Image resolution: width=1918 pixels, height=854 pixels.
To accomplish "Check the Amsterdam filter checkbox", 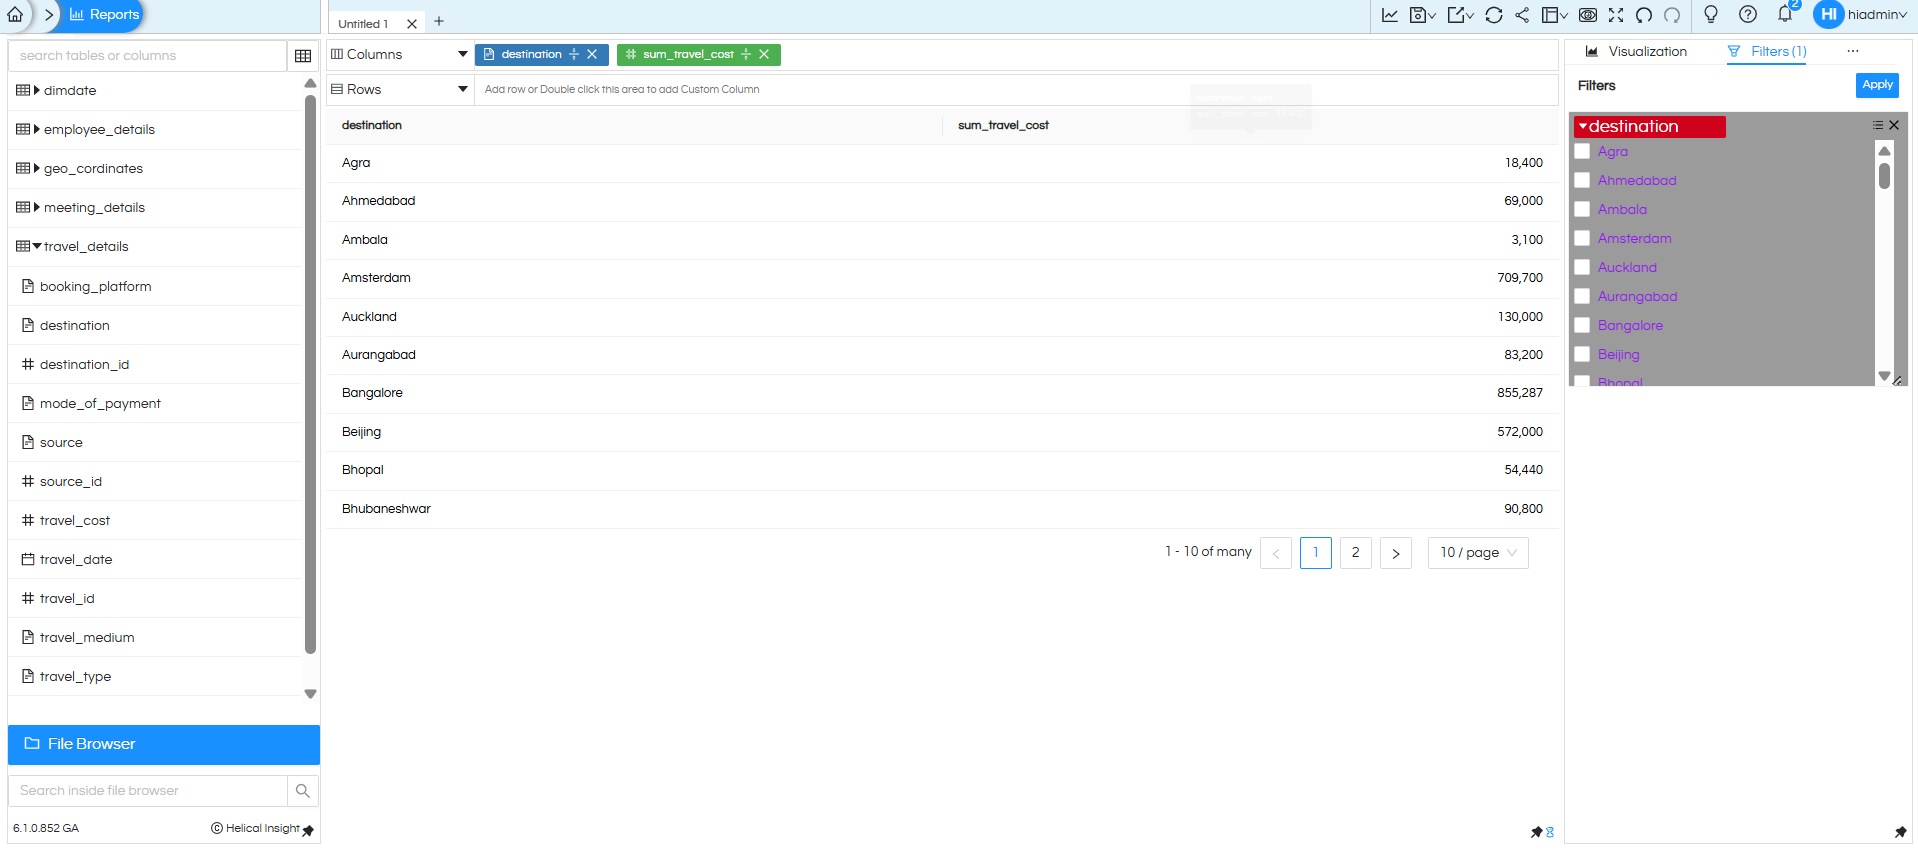I will (1582, 239).
